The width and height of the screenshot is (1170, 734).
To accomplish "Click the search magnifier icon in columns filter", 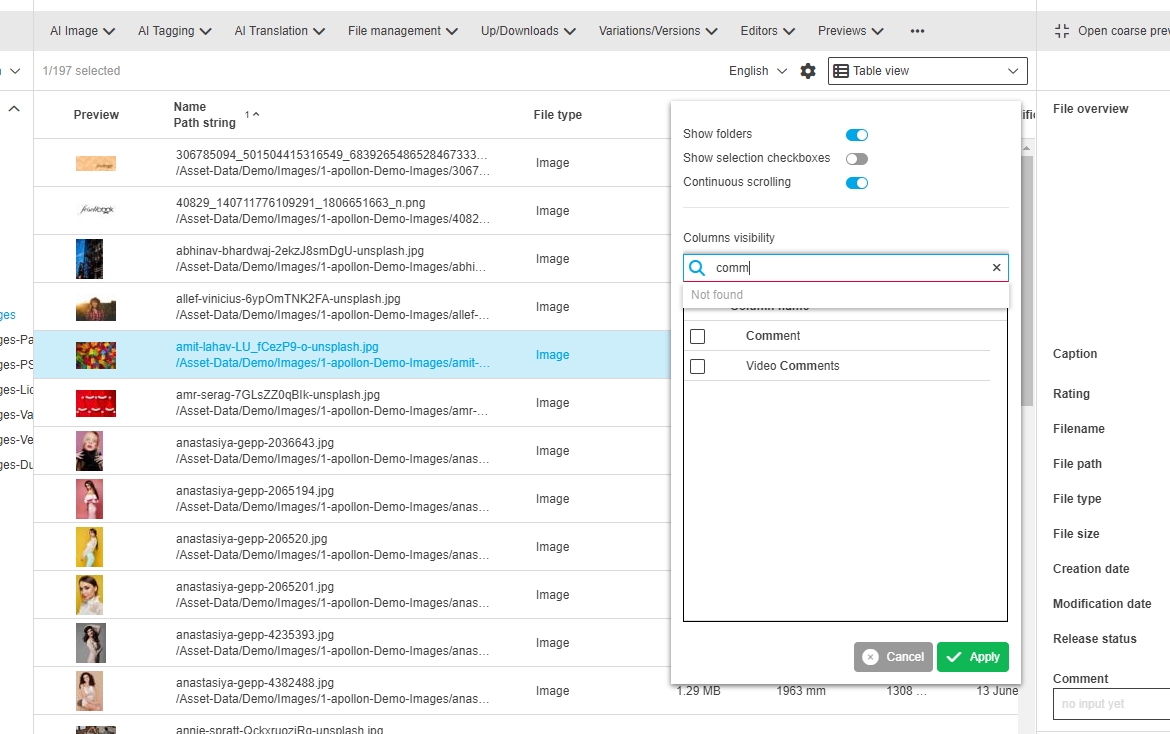I will [698, 268].
